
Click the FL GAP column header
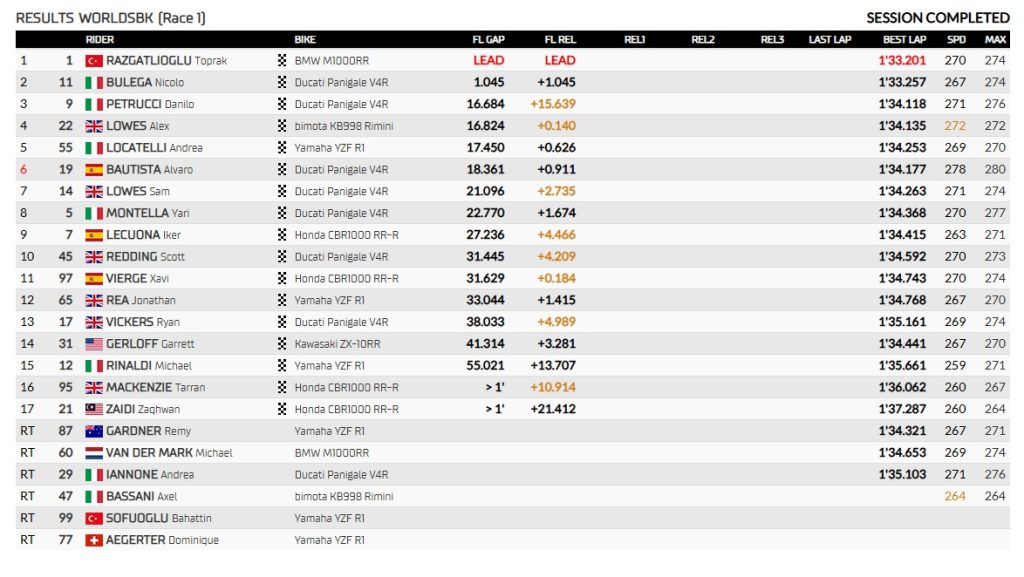[x=488, y=40]
